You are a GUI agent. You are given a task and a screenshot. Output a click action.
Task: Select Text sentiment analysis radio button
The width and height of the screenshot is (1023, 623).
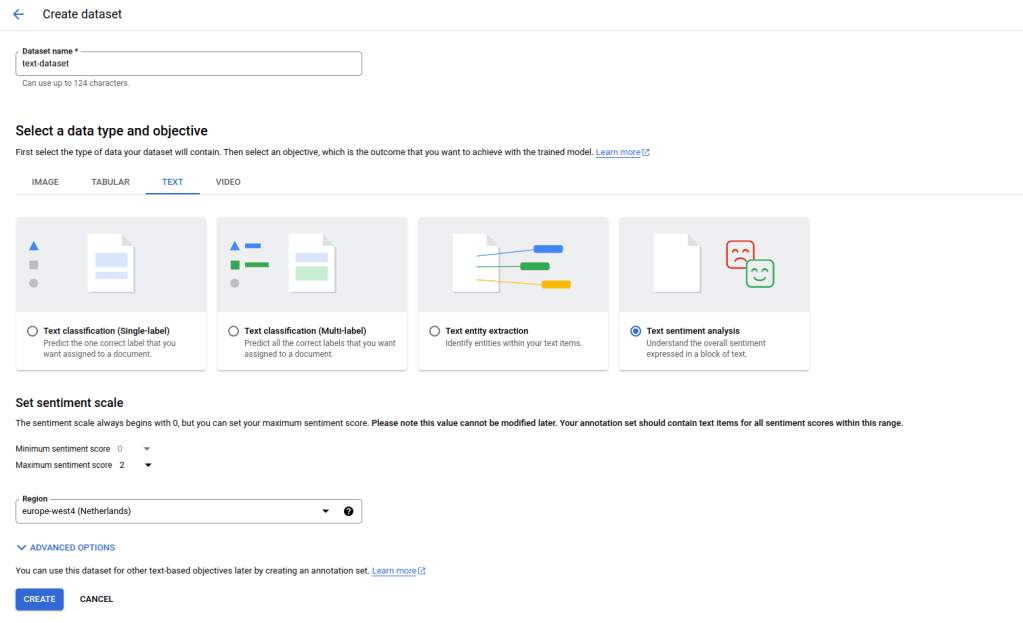[636, 331]
